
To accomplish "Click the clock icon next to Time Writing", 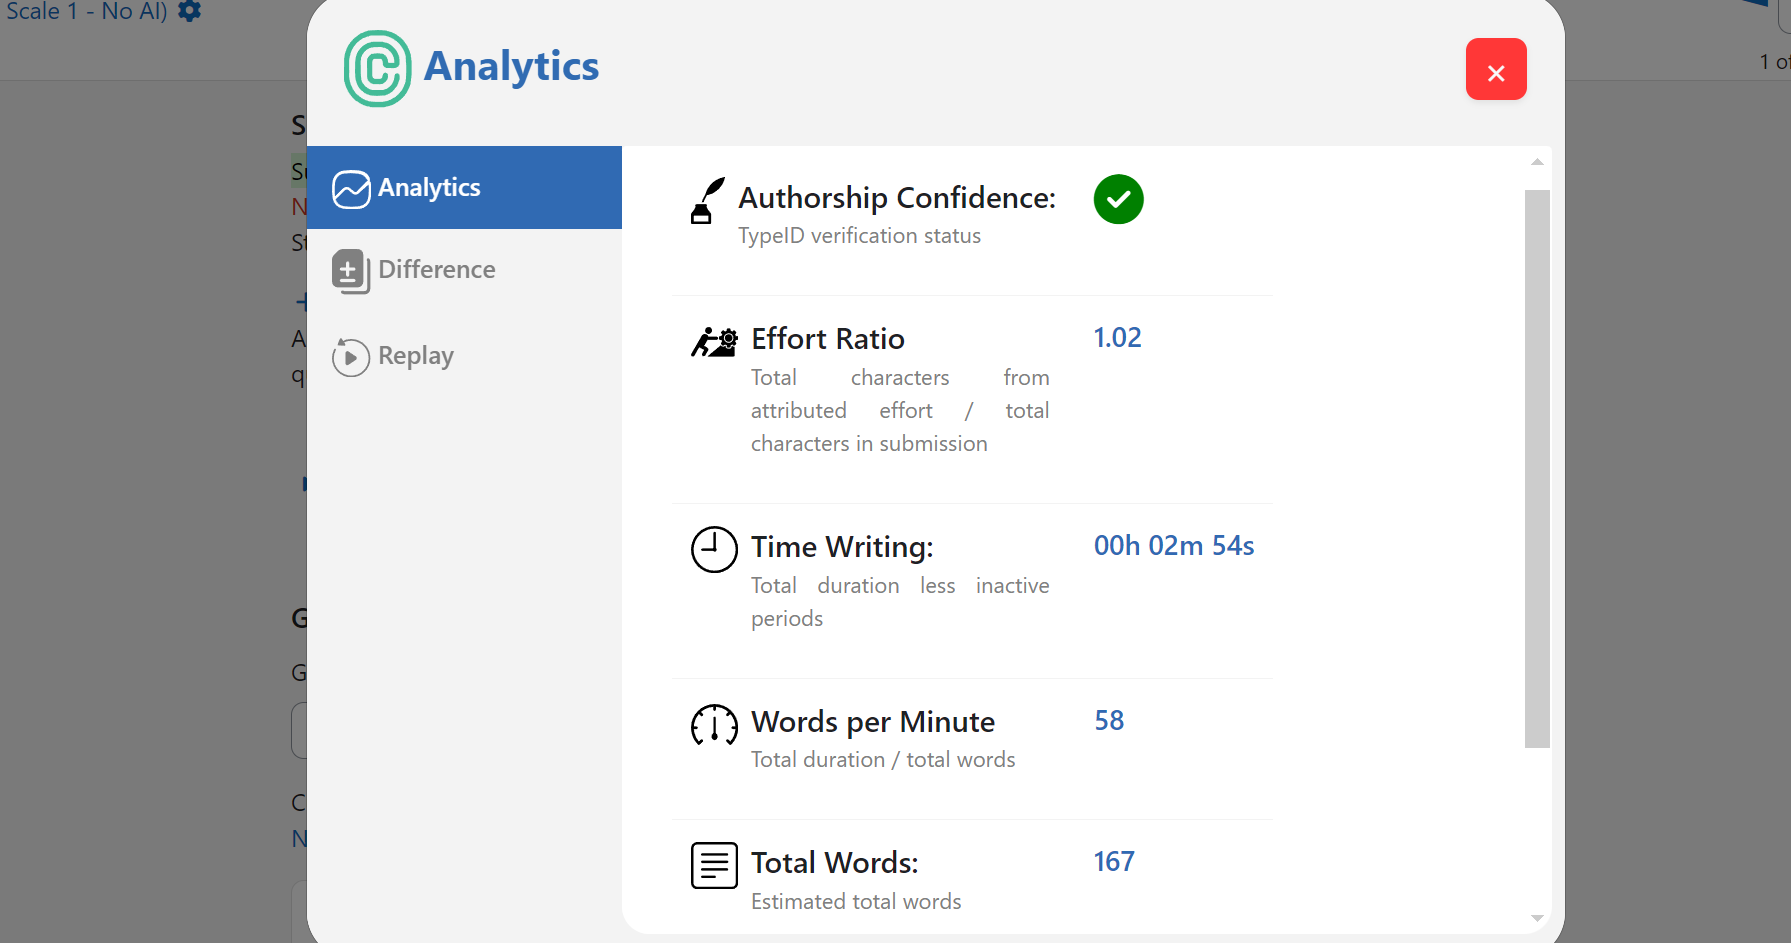I will (x=713, y=549).
